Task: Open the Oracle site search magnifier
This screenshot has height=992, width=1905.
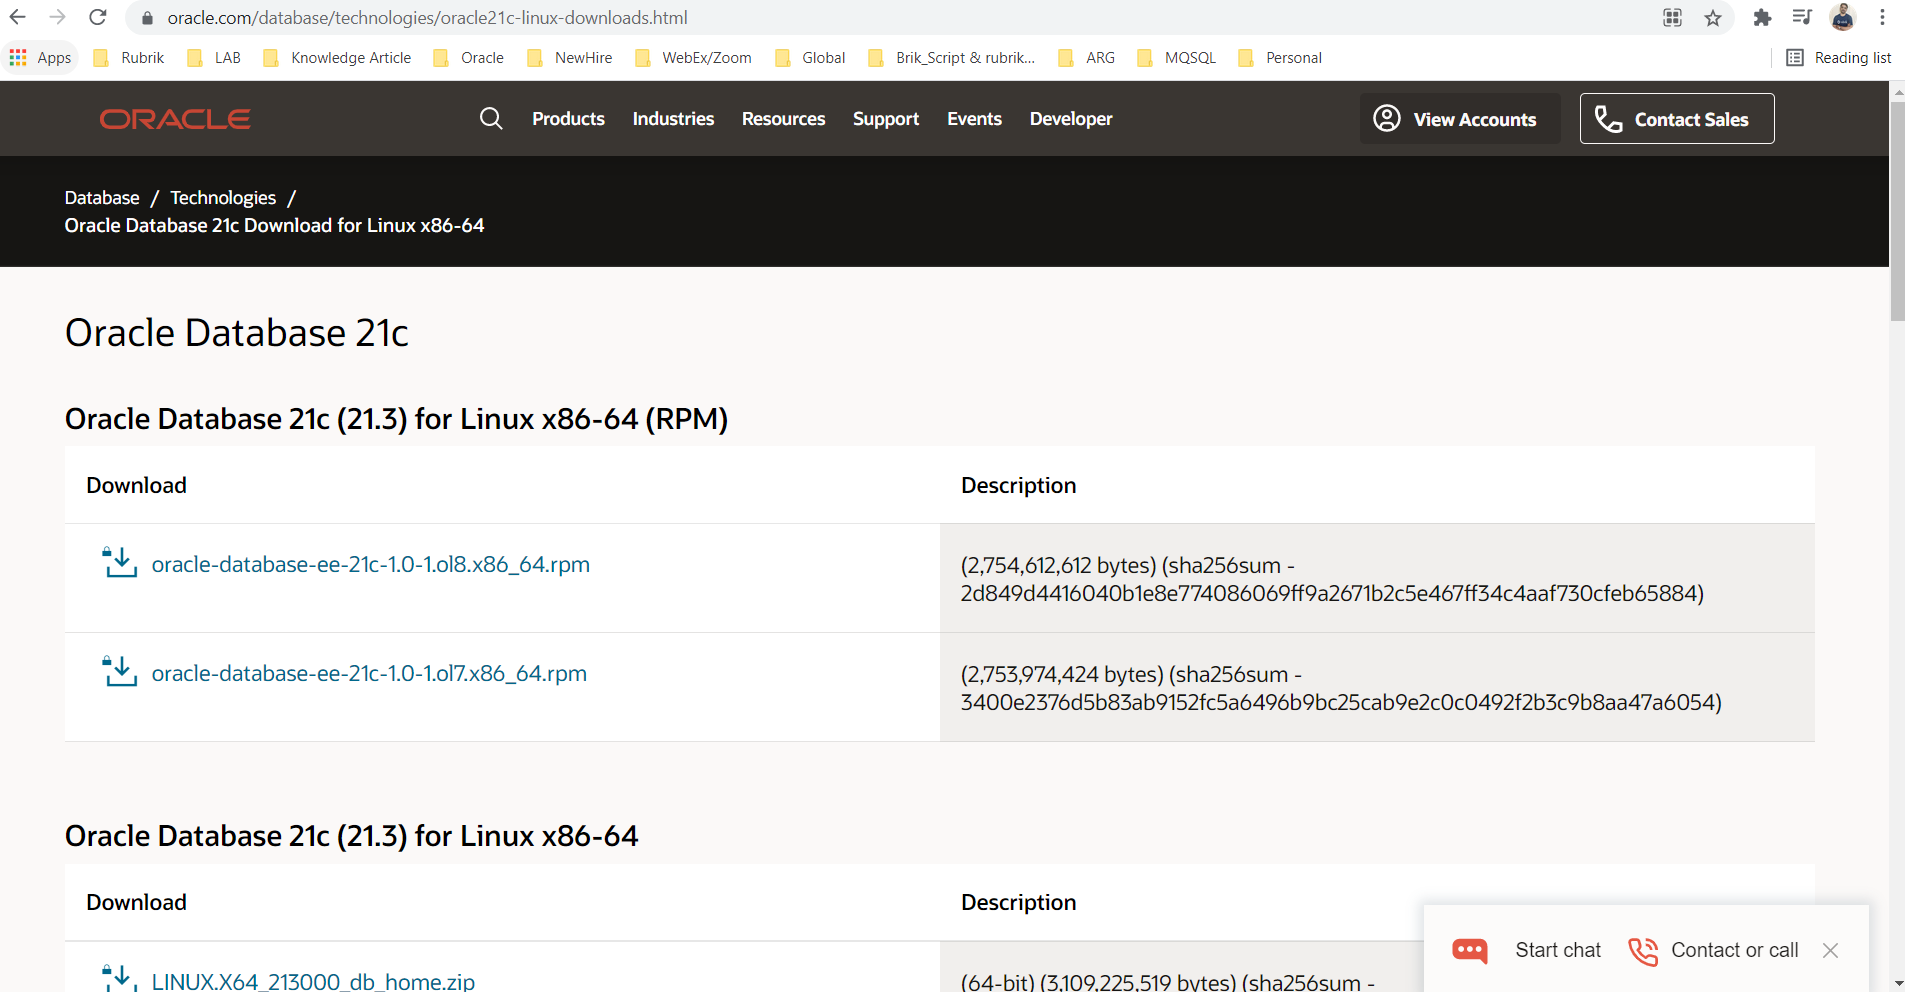Action: pyautogui.click(x=491, y=118)
